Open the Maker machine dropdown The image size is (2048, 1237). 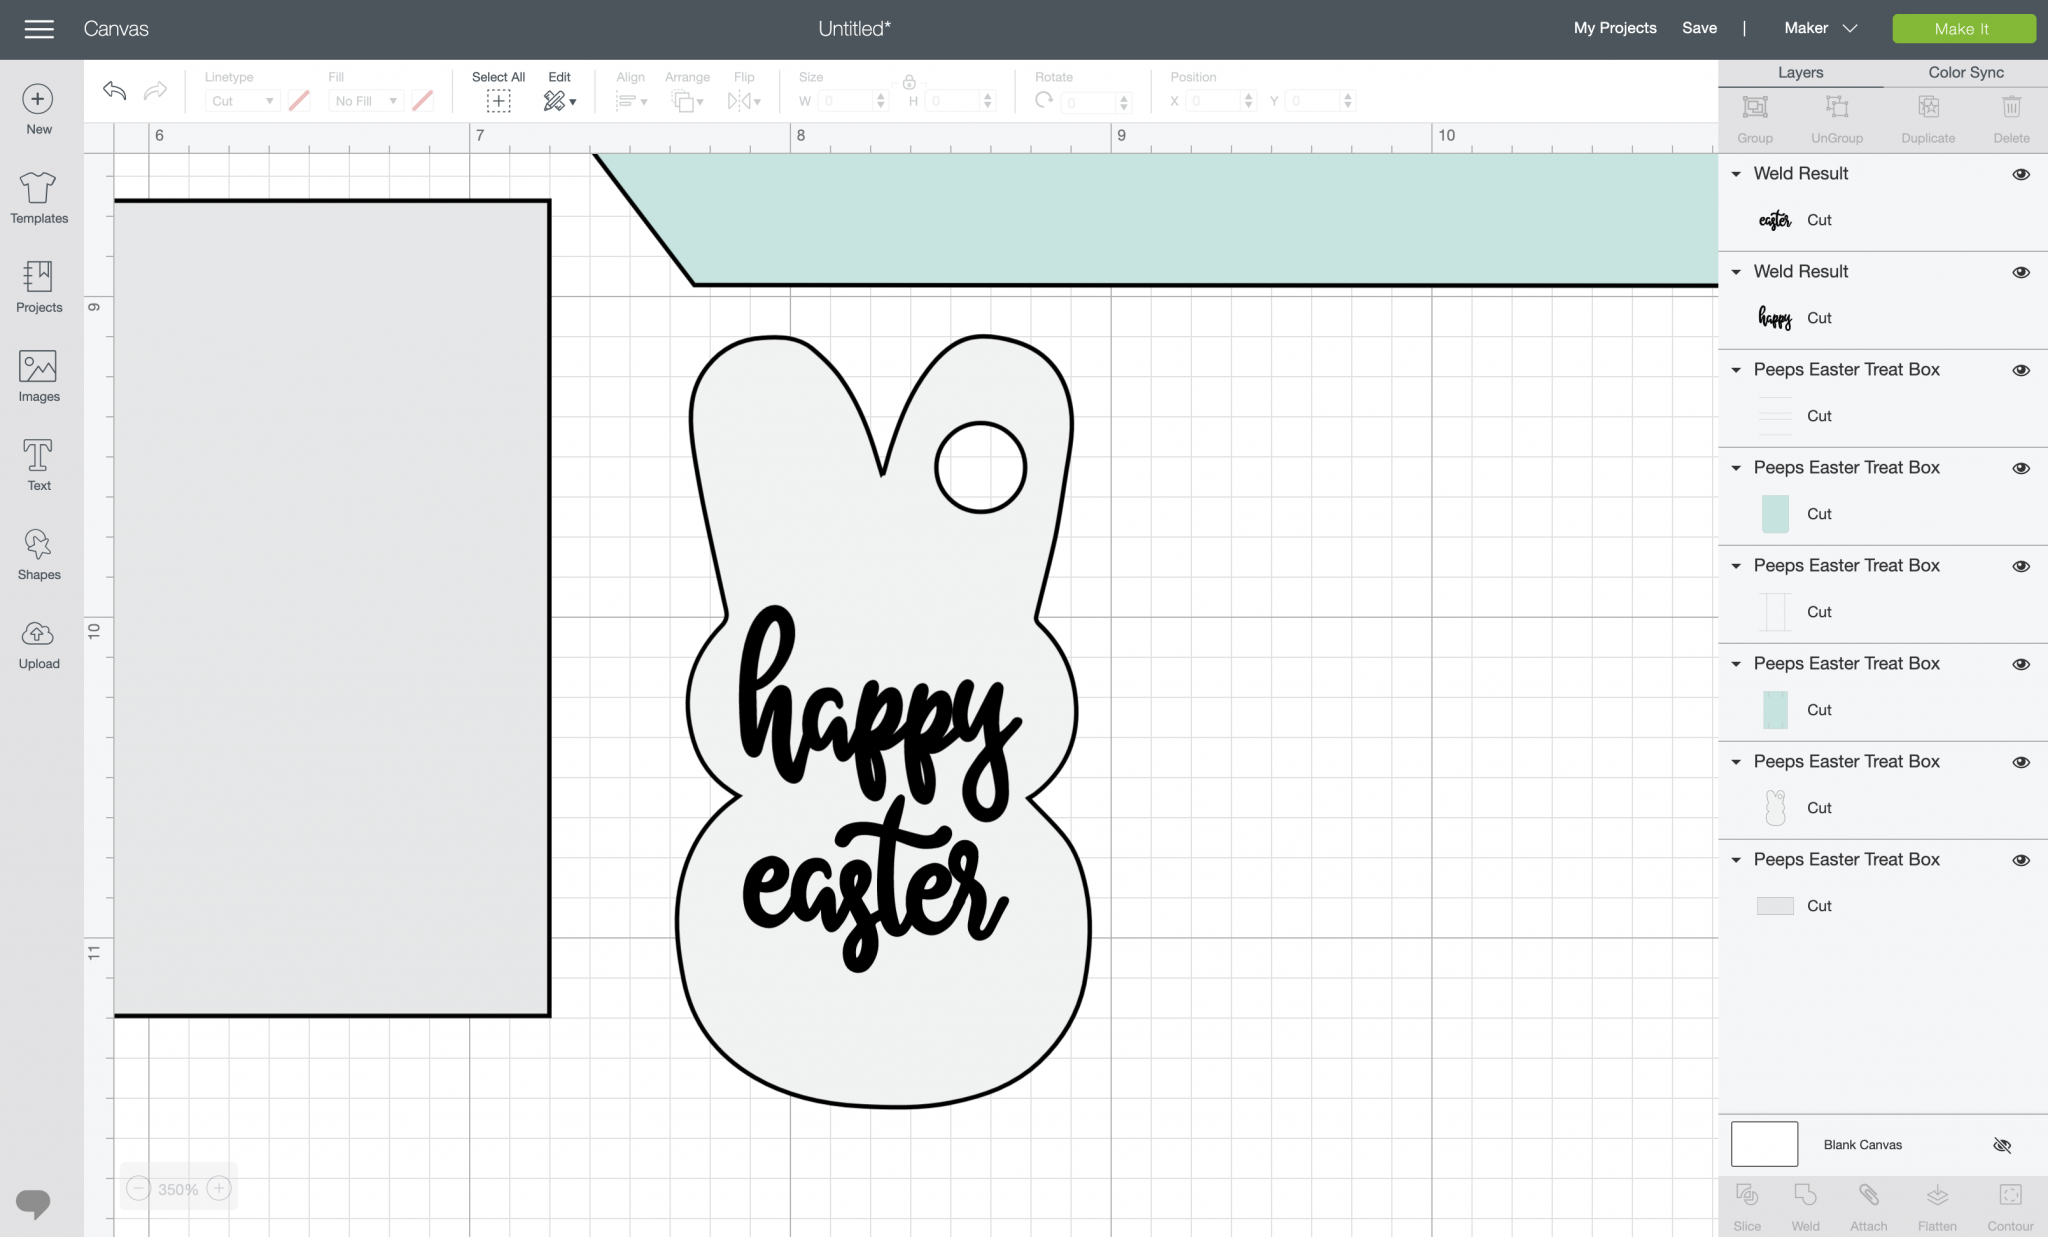pos(1820,28)
